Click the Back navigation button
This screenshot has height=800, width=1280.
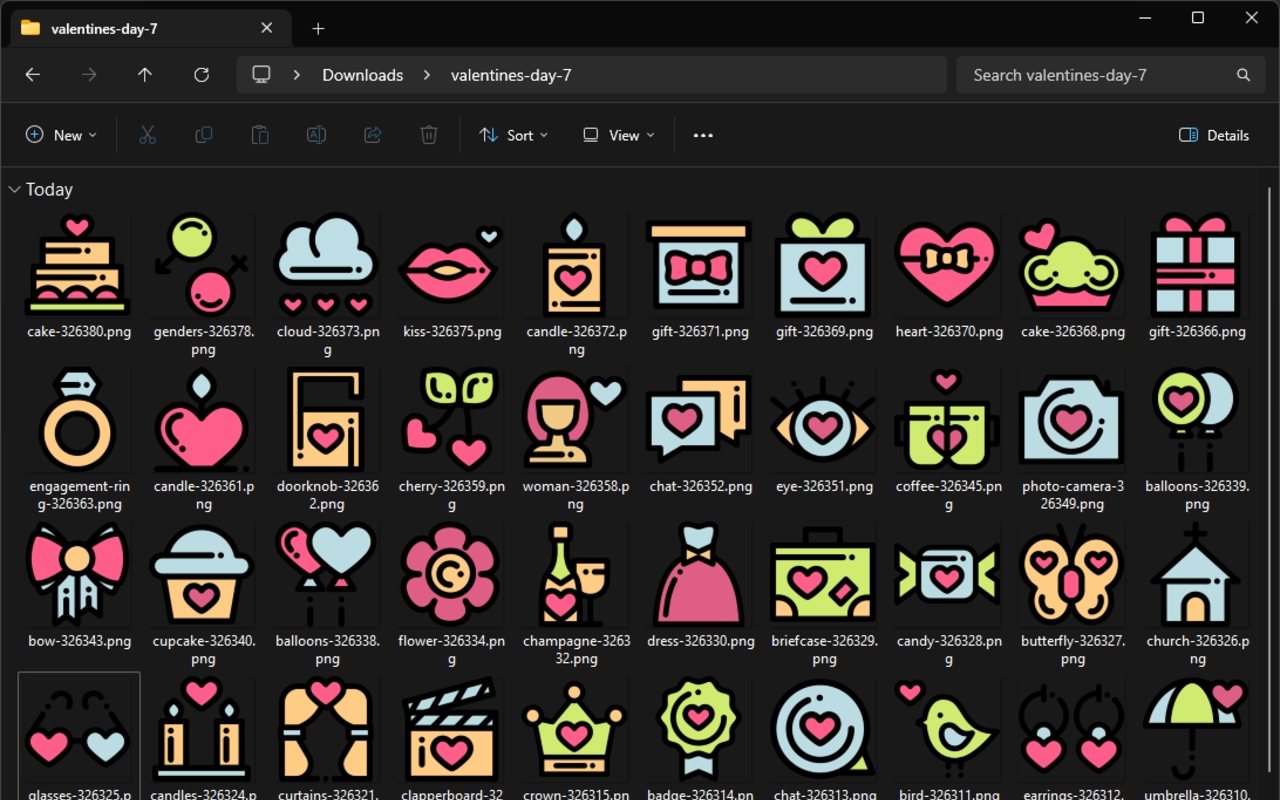pos(32,74)
